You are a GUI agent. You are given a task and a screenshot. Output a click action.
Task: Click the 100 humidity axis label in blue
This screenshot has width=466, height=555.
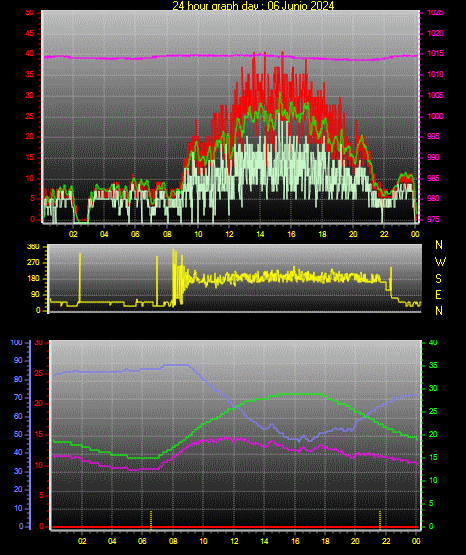coord(17,343)
